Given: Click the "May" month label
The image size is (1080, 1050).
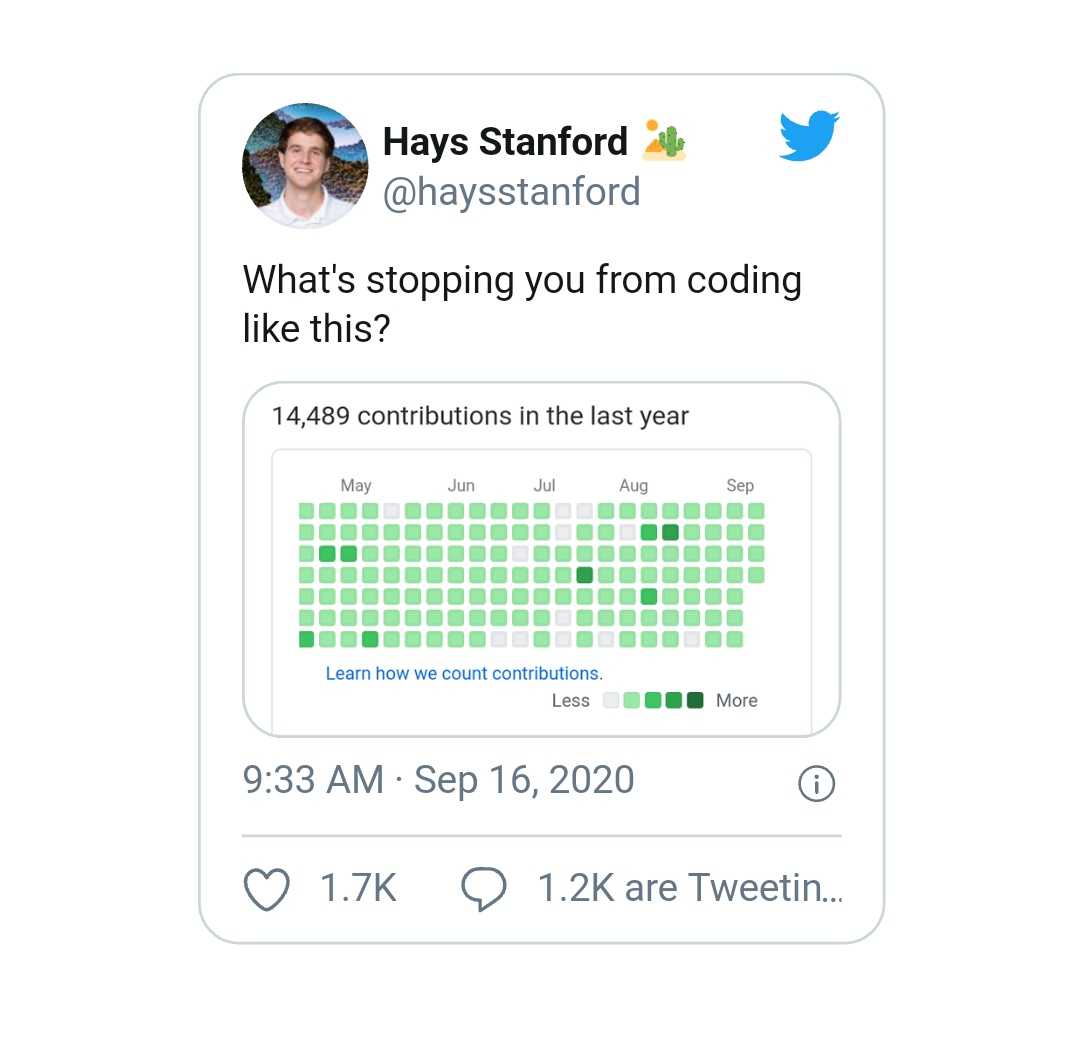Looking at the screenshot, I should click(356, 485).
